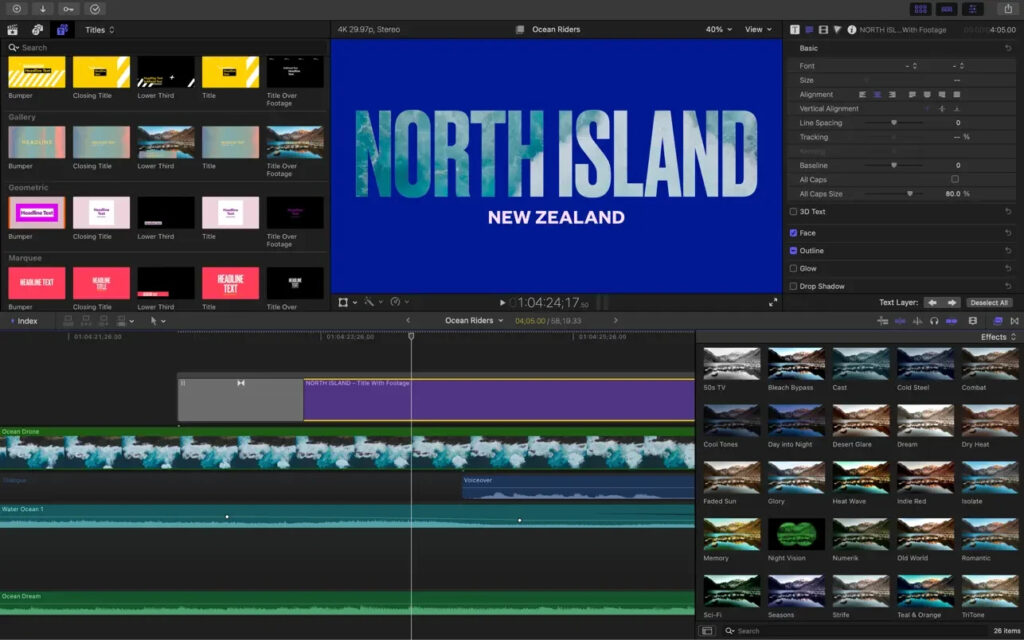Open the Ocean Riders project name menu

coord(470,321)
